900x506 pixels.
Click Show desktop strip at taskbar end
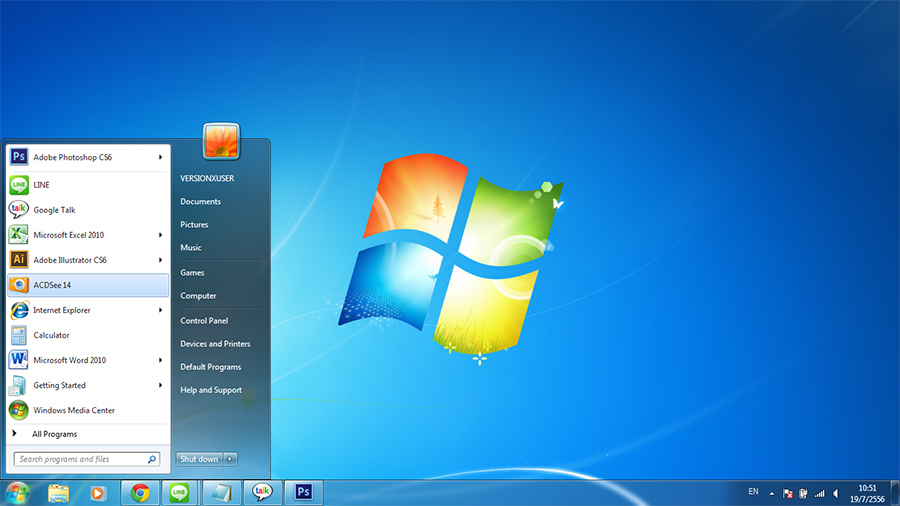click(895, 493)
